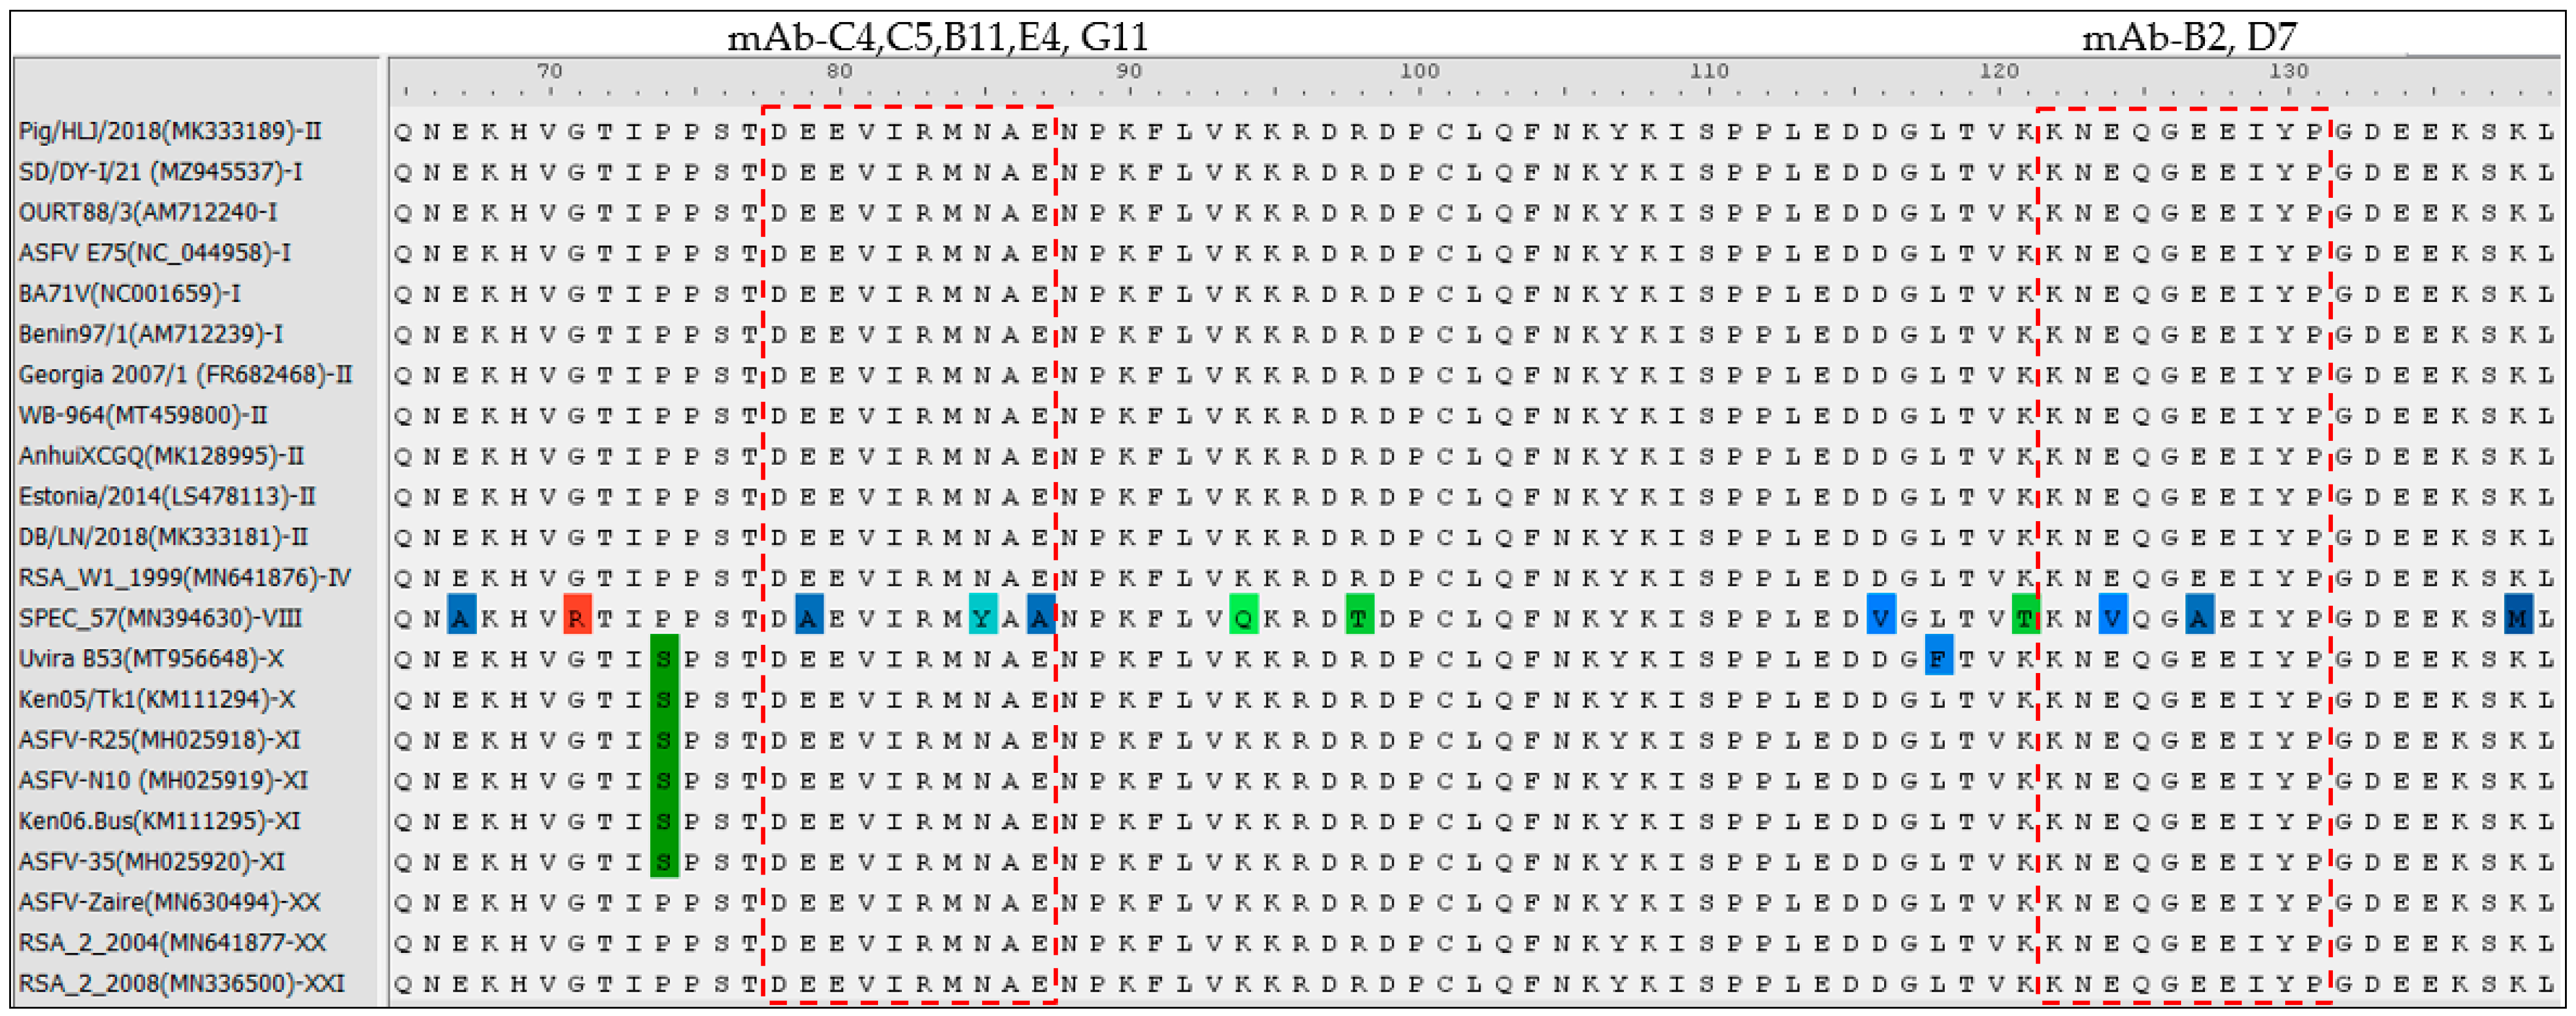Click the mAb-B2, D7 label
This screenshot has height=1016, width=2576.
point(2190,38)
